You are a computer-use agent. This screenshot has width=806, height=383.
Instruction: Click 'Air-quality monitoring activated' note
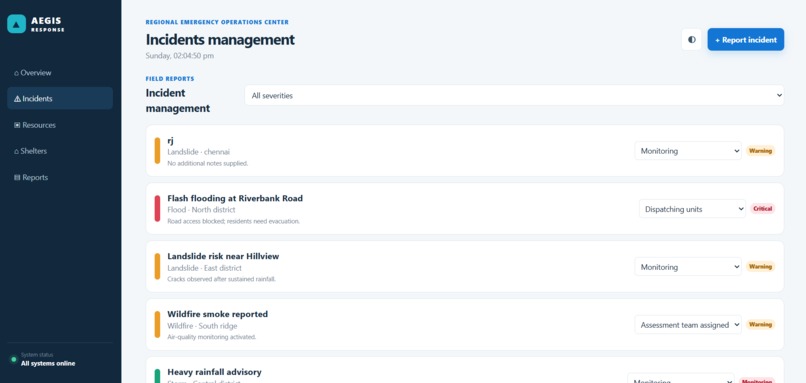(212, 337)
